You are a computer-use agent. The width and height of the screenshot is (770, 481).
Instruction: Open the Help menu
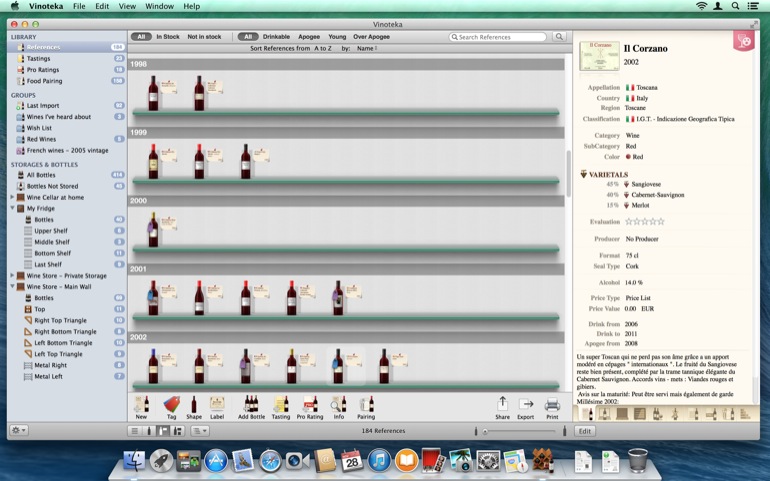pyautogui.click(x=192, y=6)
